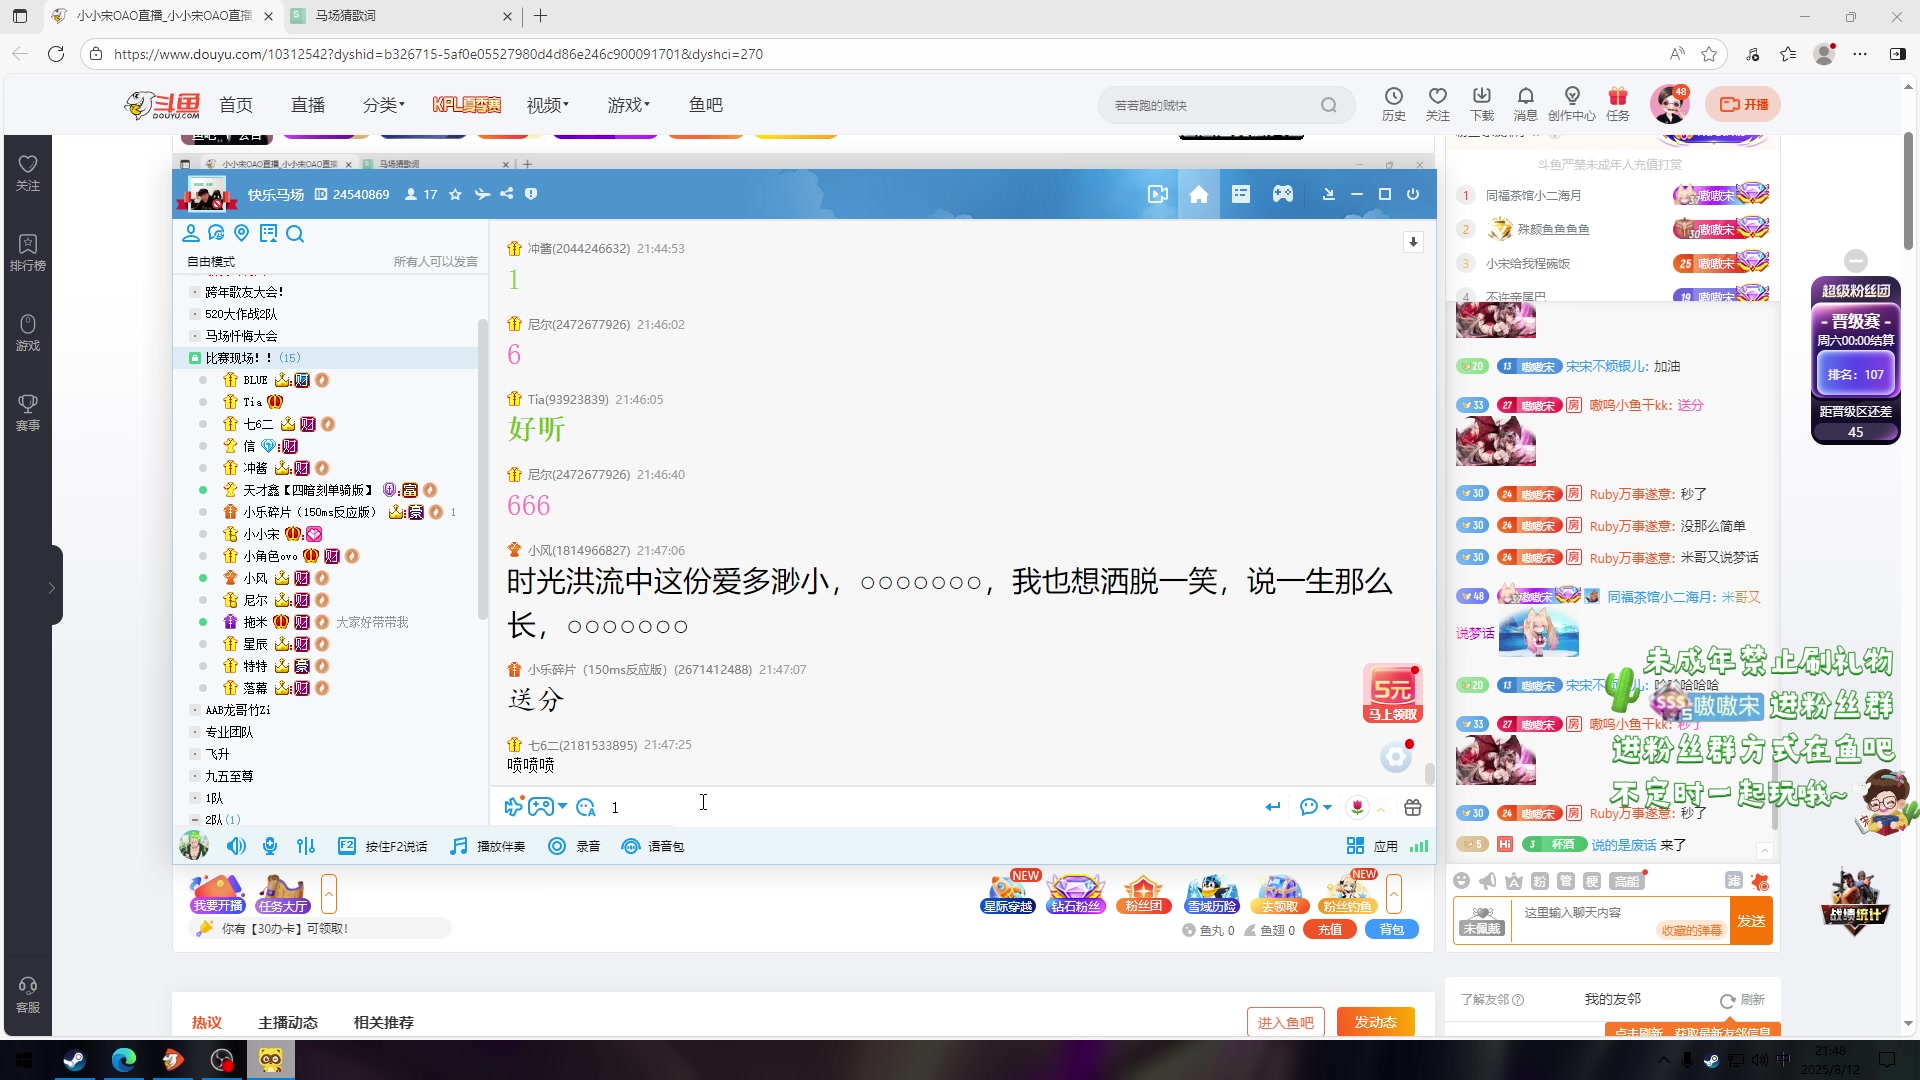Toggle 录音 recording in streamed YY window
1920x1080 pixels.
[574, 846]
